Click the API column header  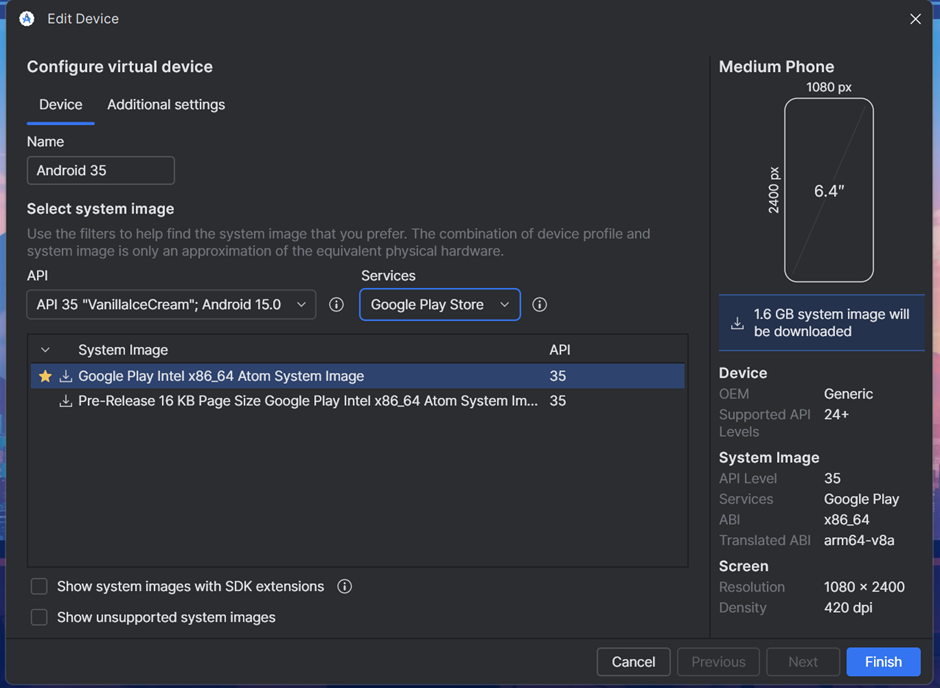(x=560, y=350)
